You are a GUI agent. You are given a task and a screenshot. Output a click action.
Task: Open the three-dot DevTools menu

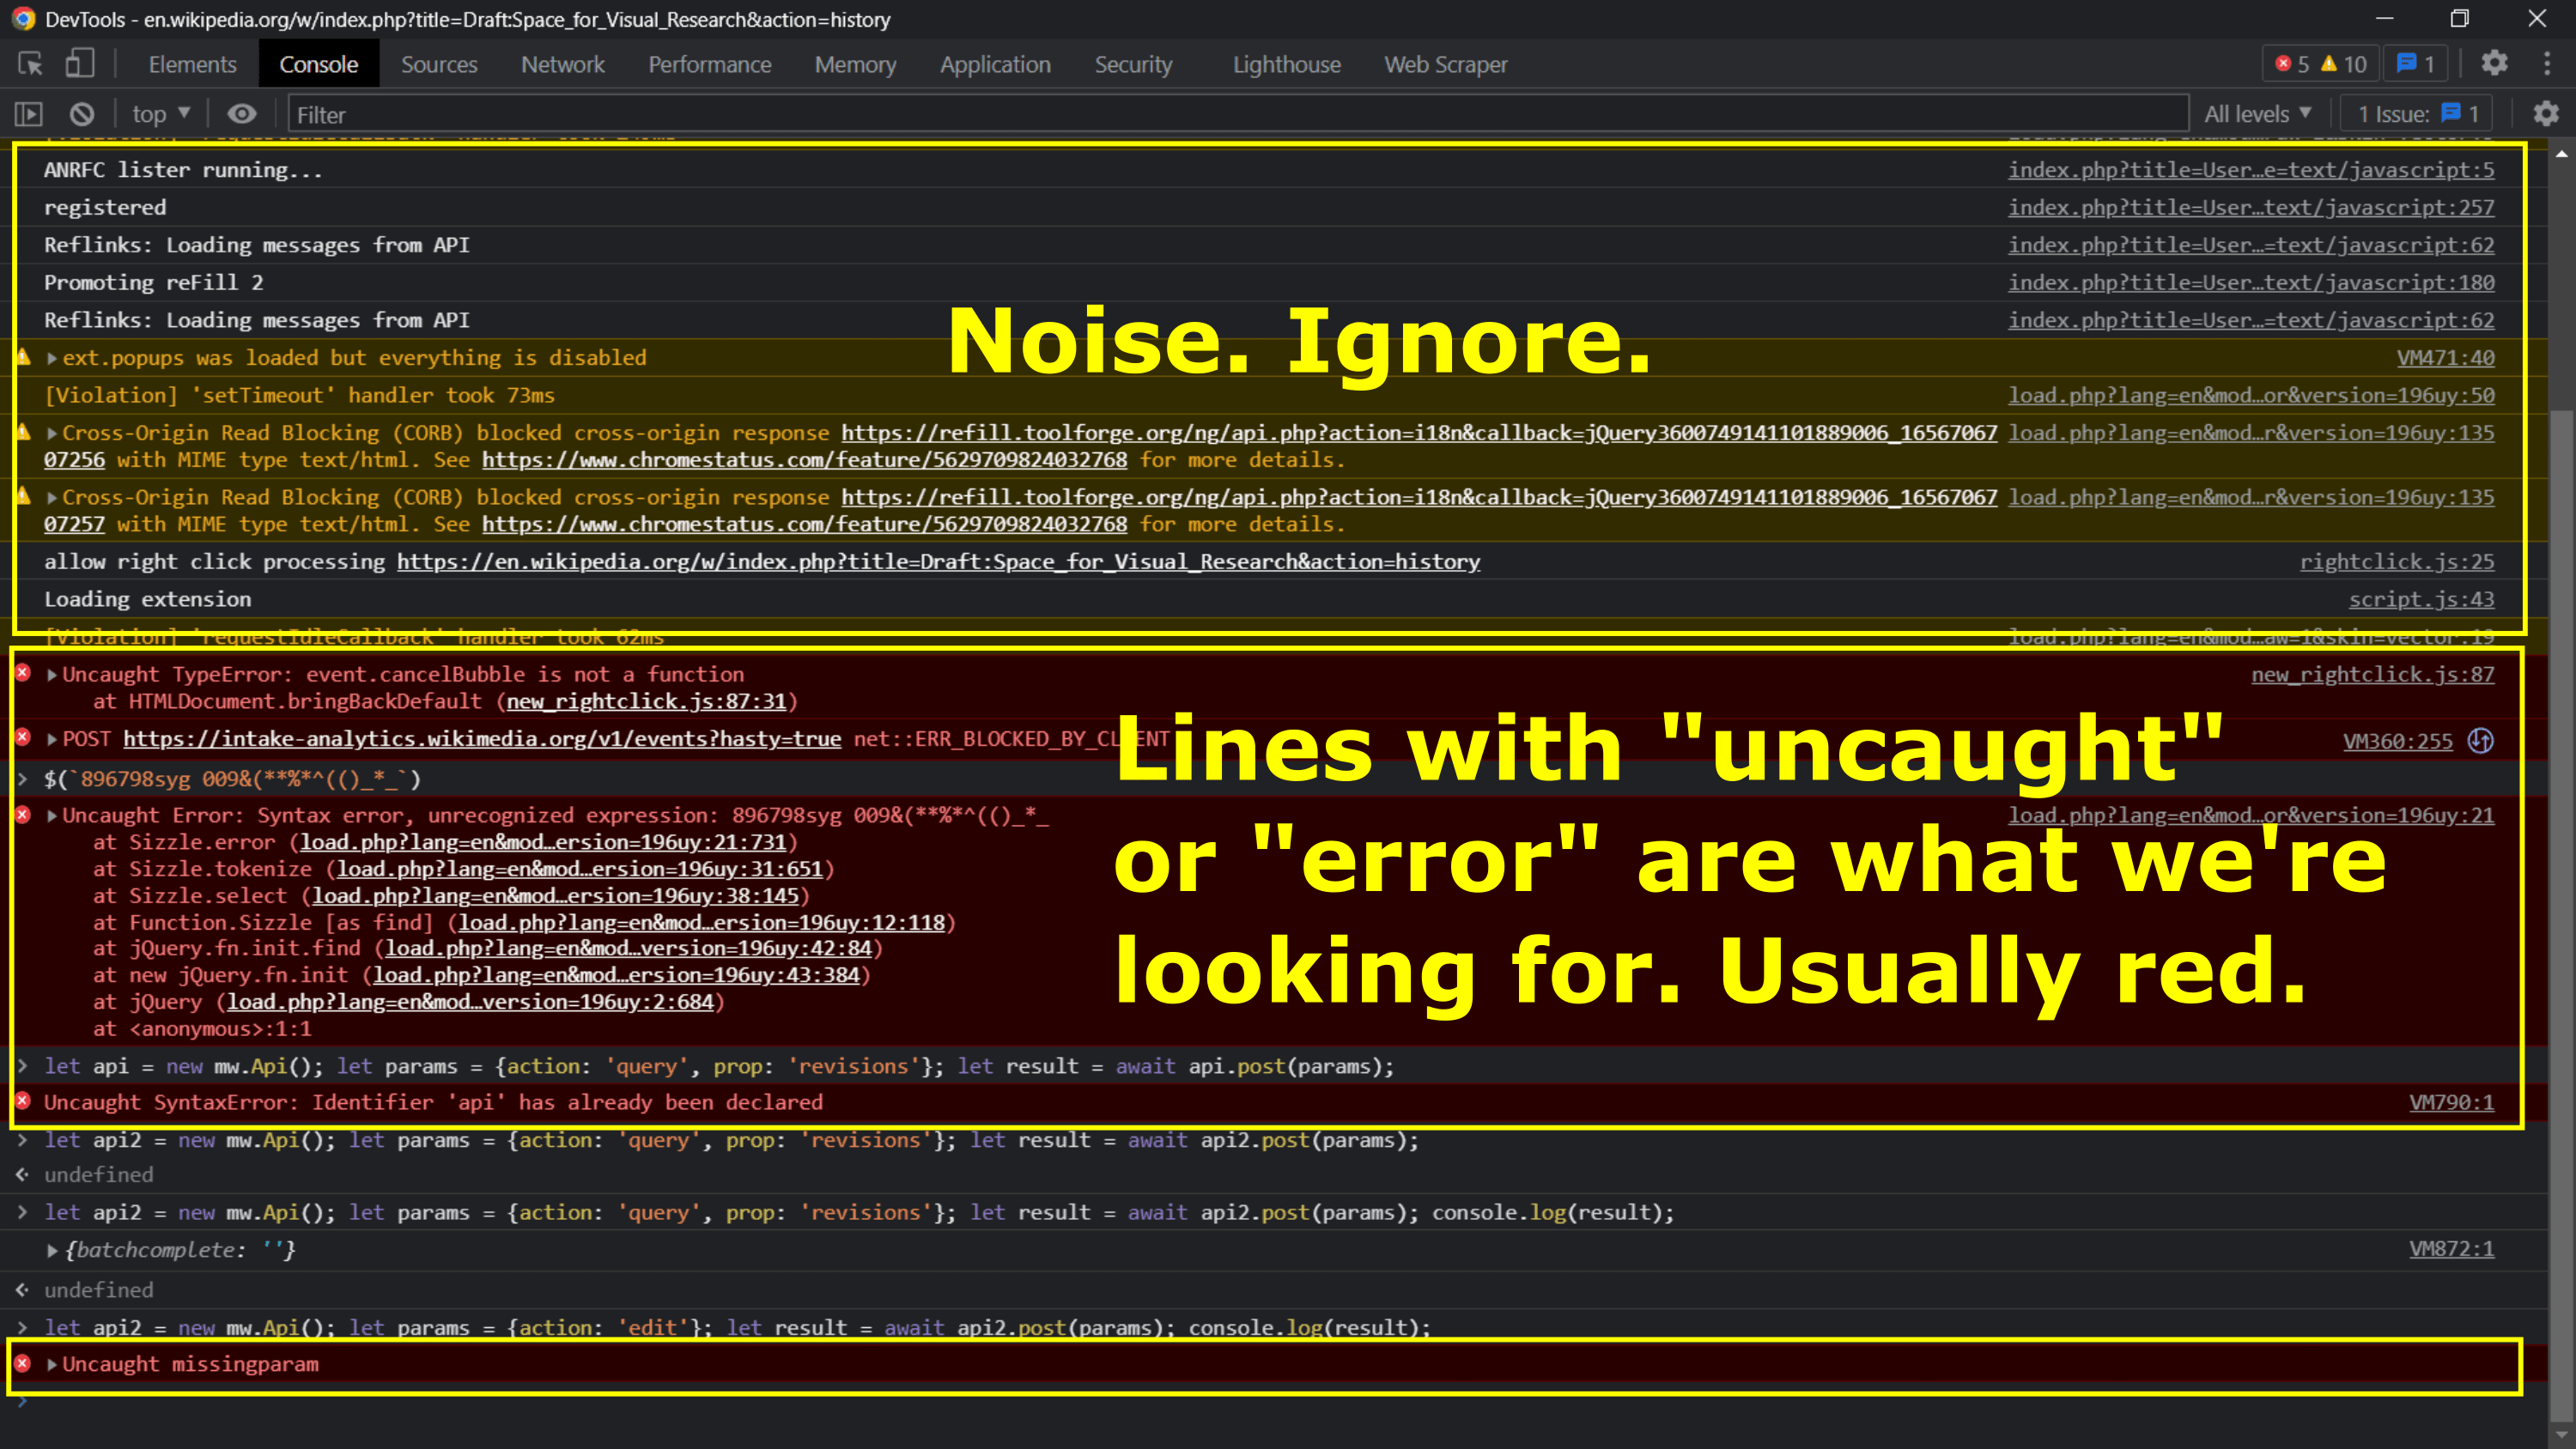pos(2546,64)
